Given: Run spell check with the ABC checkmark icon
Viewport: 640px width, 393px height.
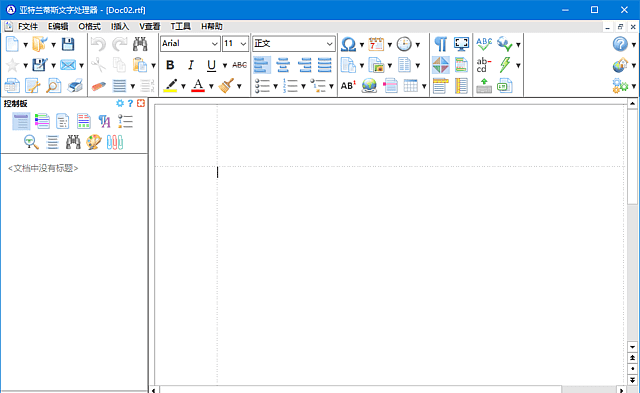Looking at the screenshot, I should [484, 44].
